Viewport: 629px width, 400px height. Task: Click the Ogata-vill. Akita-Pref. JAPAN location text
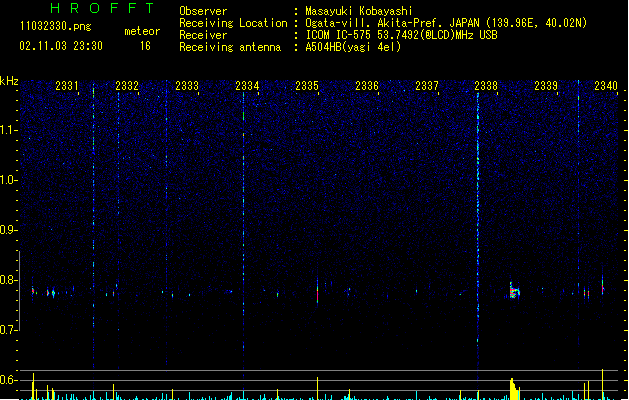pyautogui.click(x=446, y=23)
